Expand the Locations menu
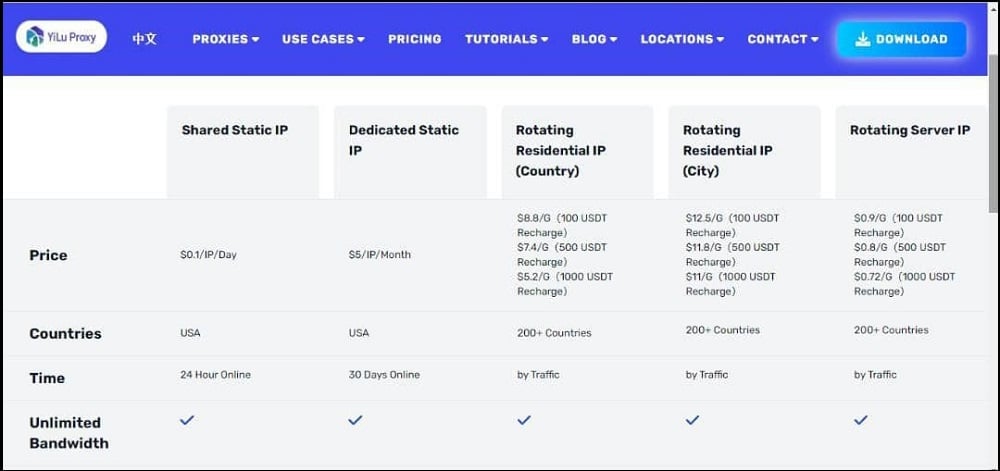Screen dimensions: 1000x471 [x=682, y=39]
